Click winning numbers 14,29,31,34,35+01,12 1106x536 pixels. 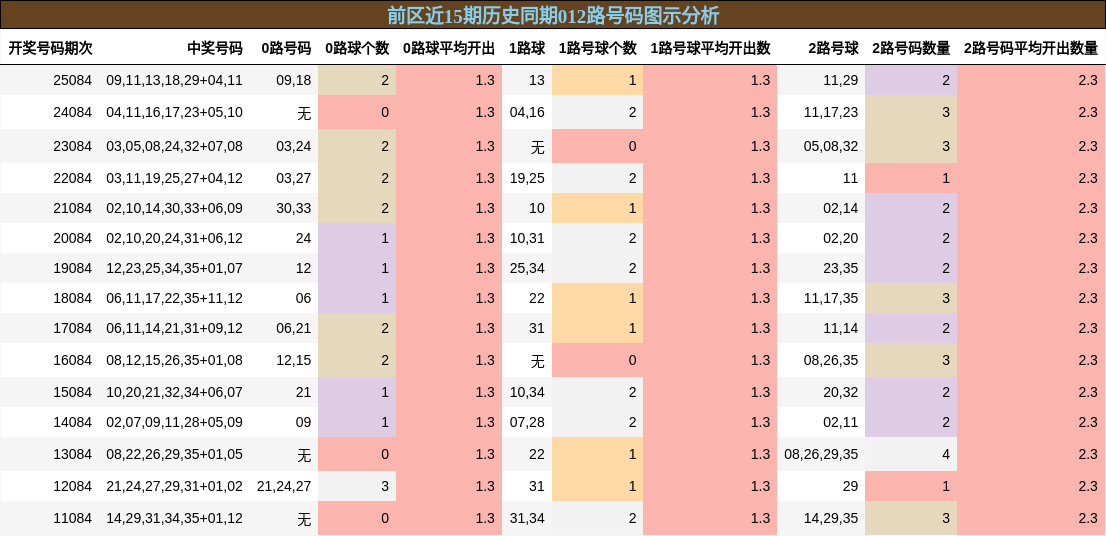(174, 518)
